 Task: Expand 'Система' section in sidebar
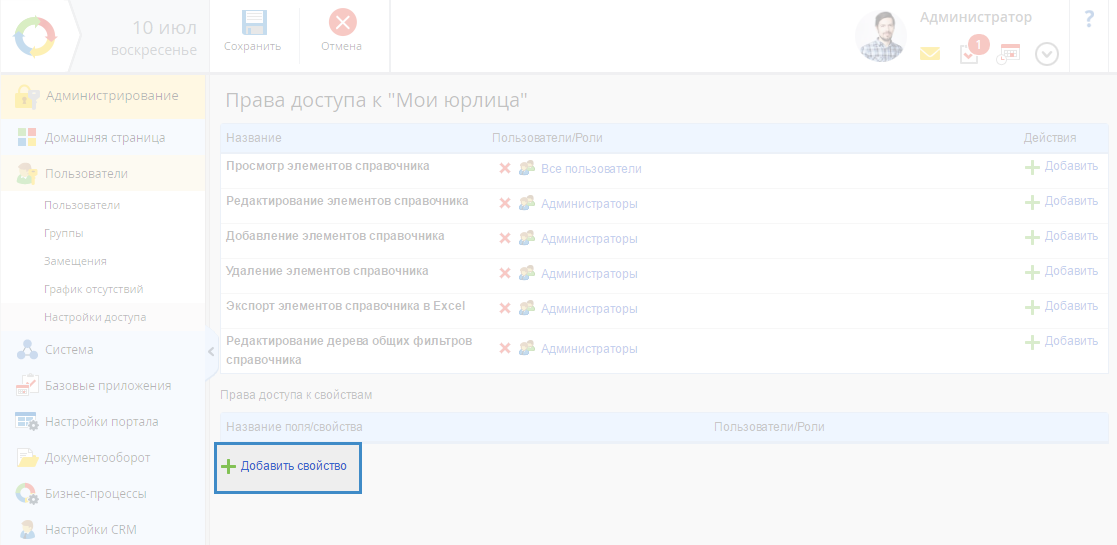[x=69, y=350]
